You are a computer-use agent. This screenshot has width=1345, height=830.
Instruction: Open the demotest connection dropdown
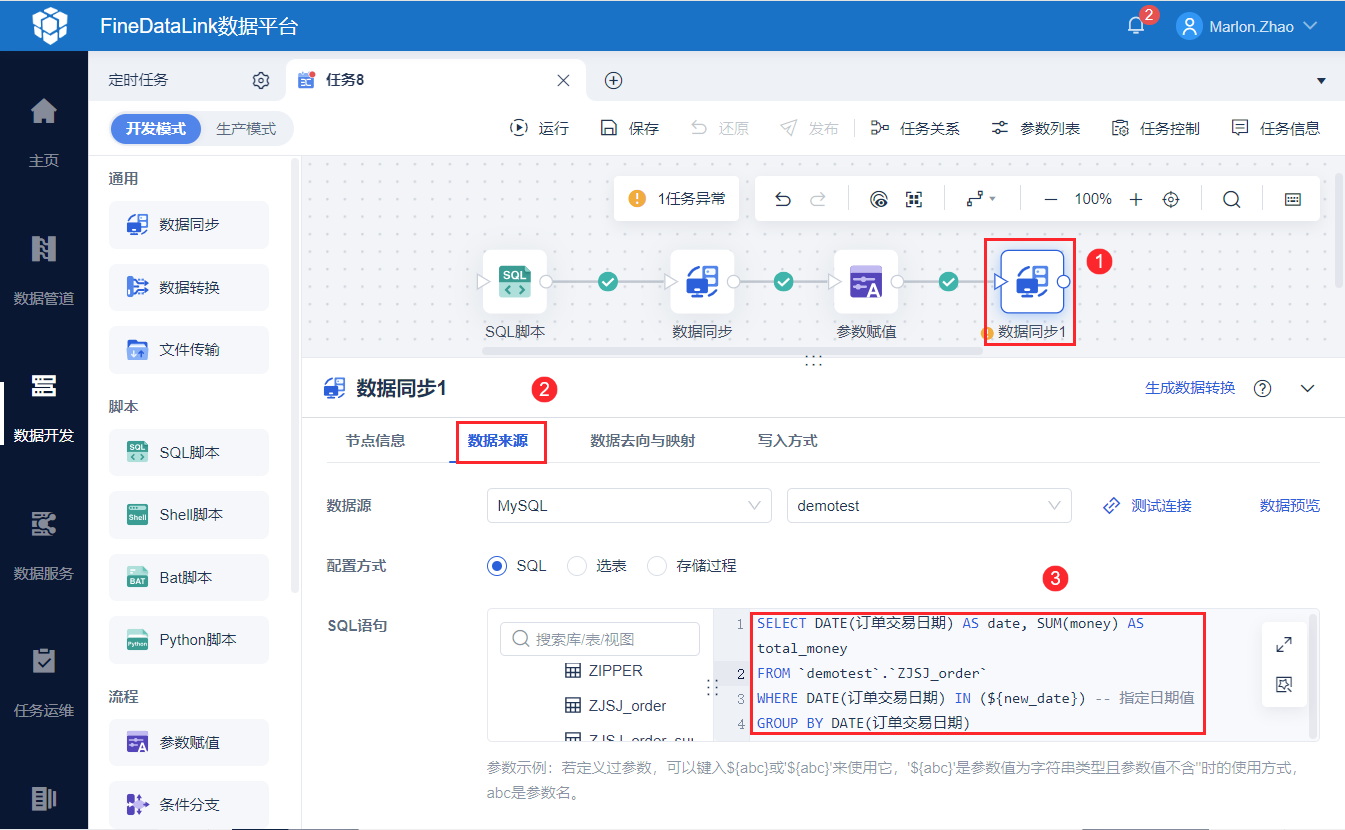(x=929, y=505)
